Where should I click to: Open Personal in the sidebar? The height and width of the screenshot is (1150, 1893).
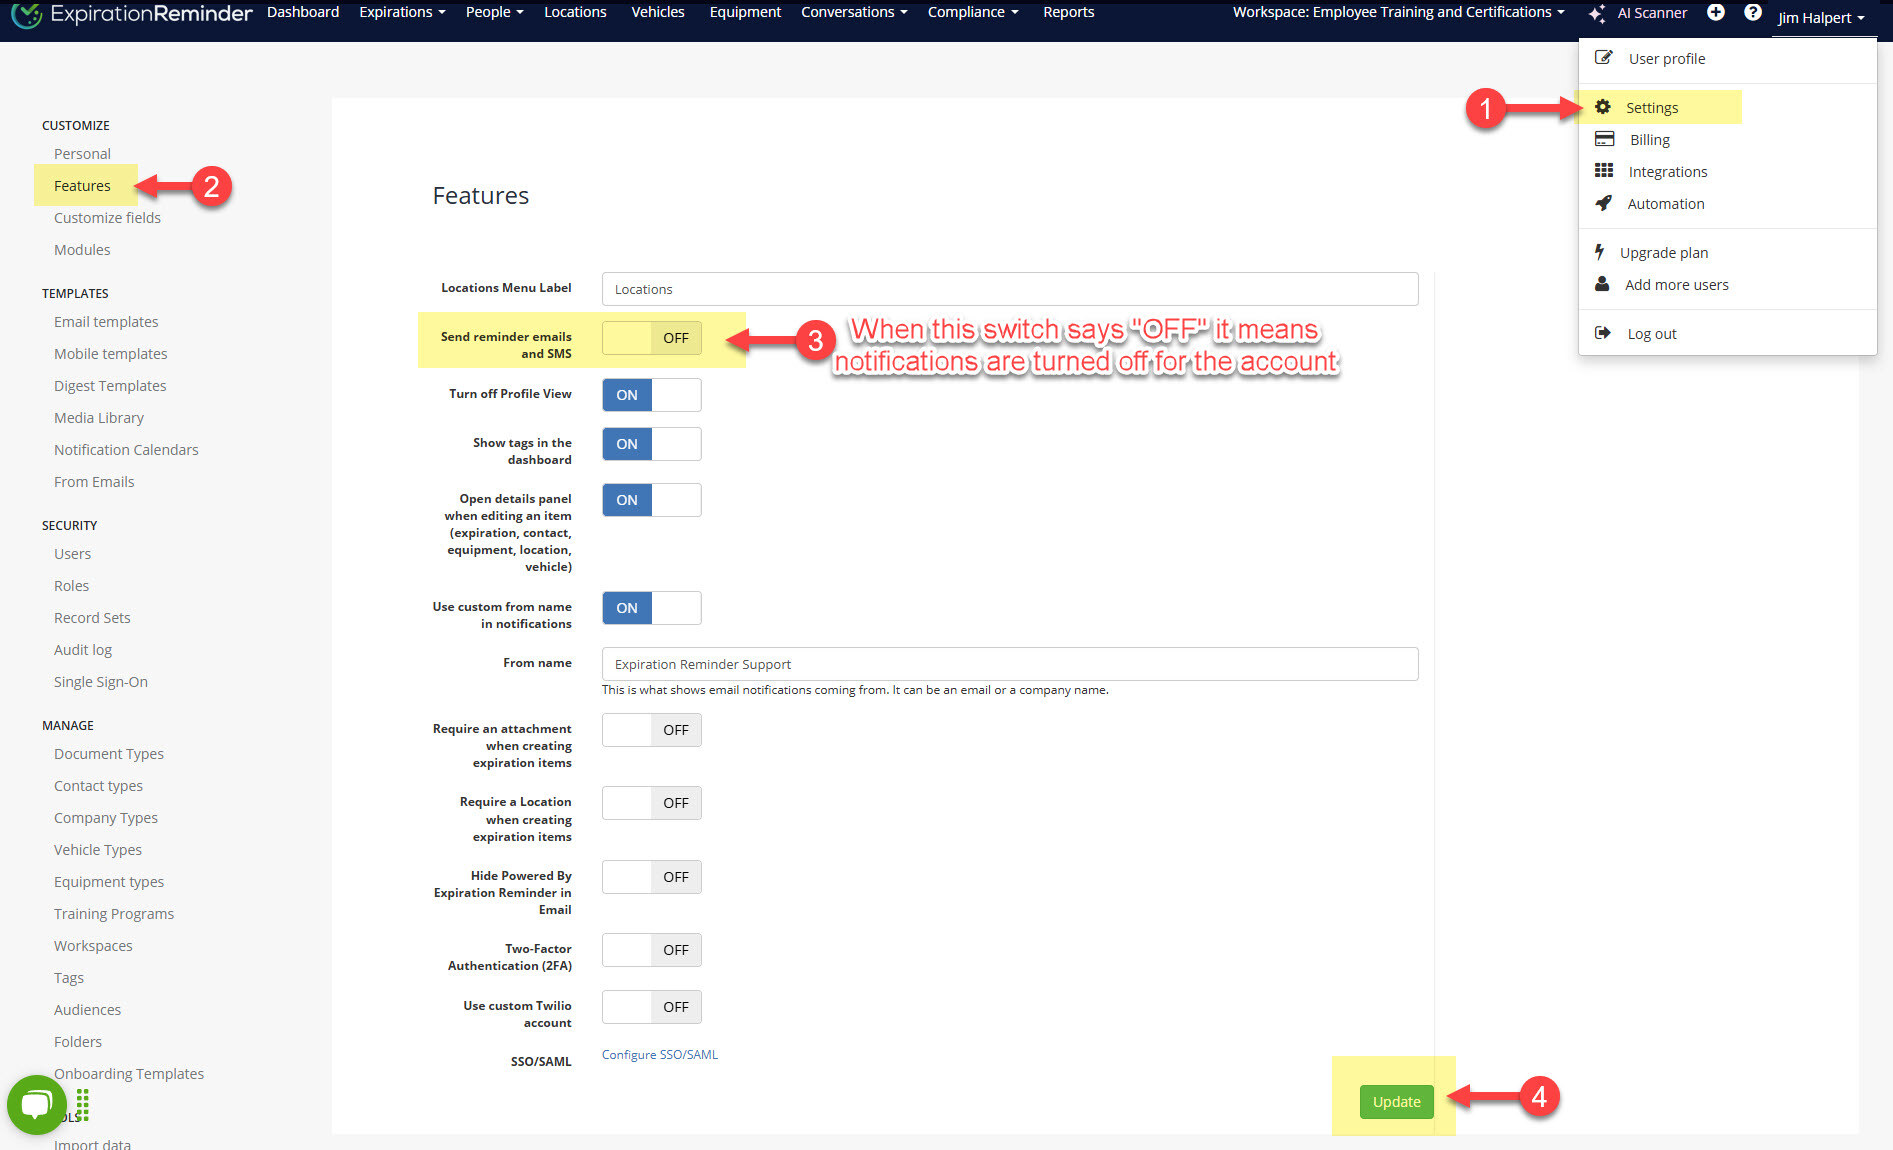click(82, 154)
